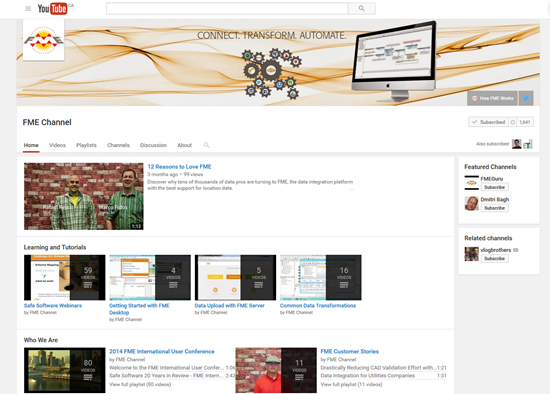Click the Dmitri Bagh channel avatar
The width and height of the screenshot is (550, 394).
471,203
